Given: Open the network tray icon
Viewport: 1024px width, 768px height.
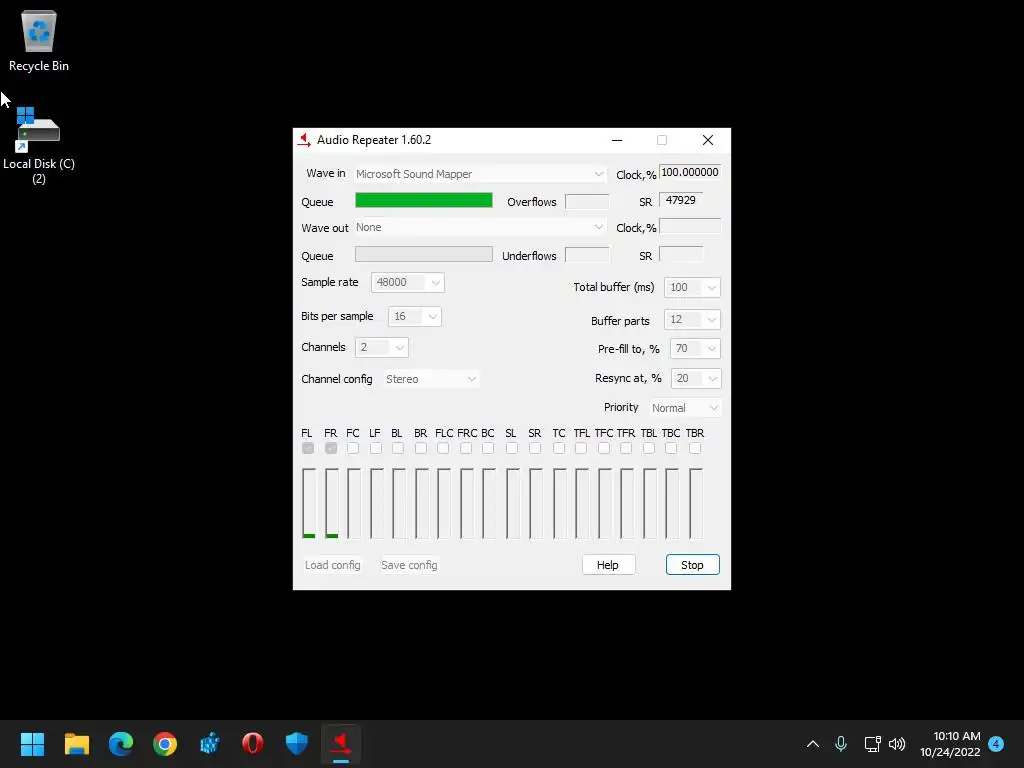Looking at the screenshot, I should (872, 744).
